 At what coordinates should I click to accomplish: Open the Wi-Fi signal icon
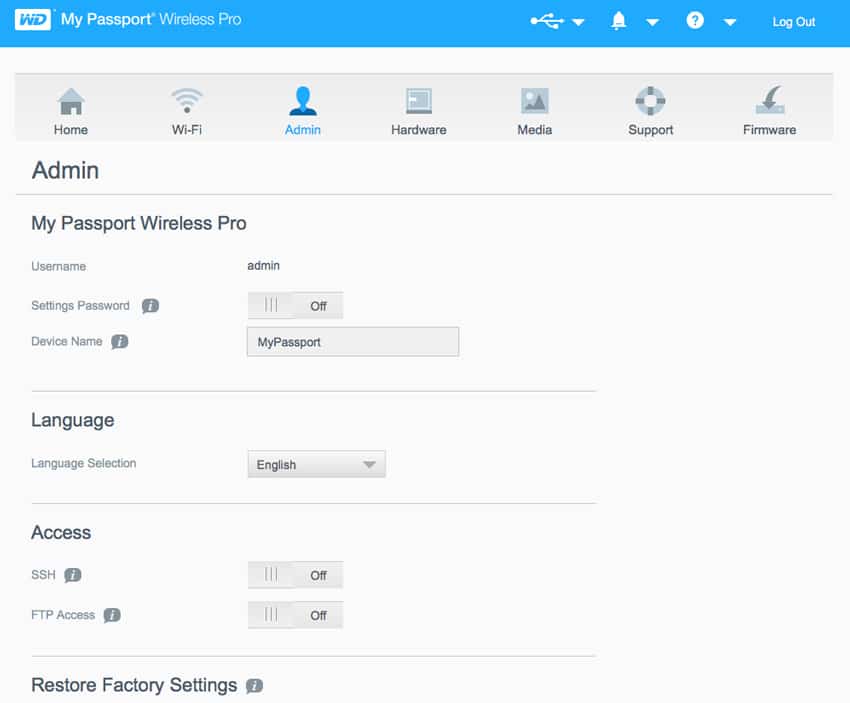[x=186, y=100]
